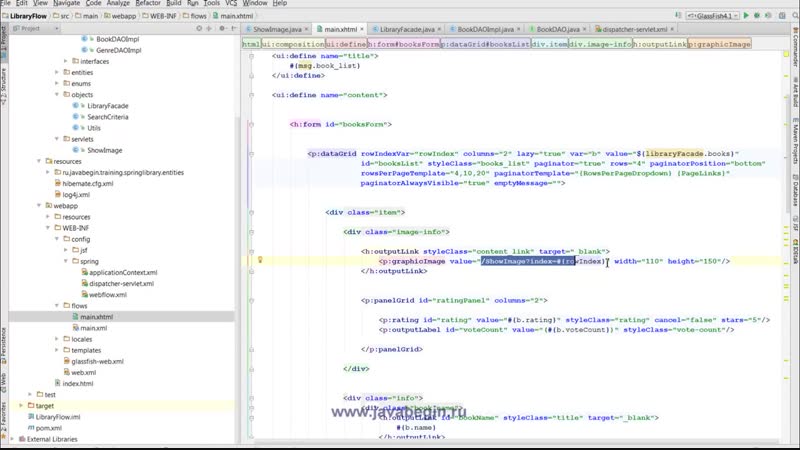Click collapse all icon in Project panel
Viewport: 800px width, 450px height.
(x=209, y=29)
